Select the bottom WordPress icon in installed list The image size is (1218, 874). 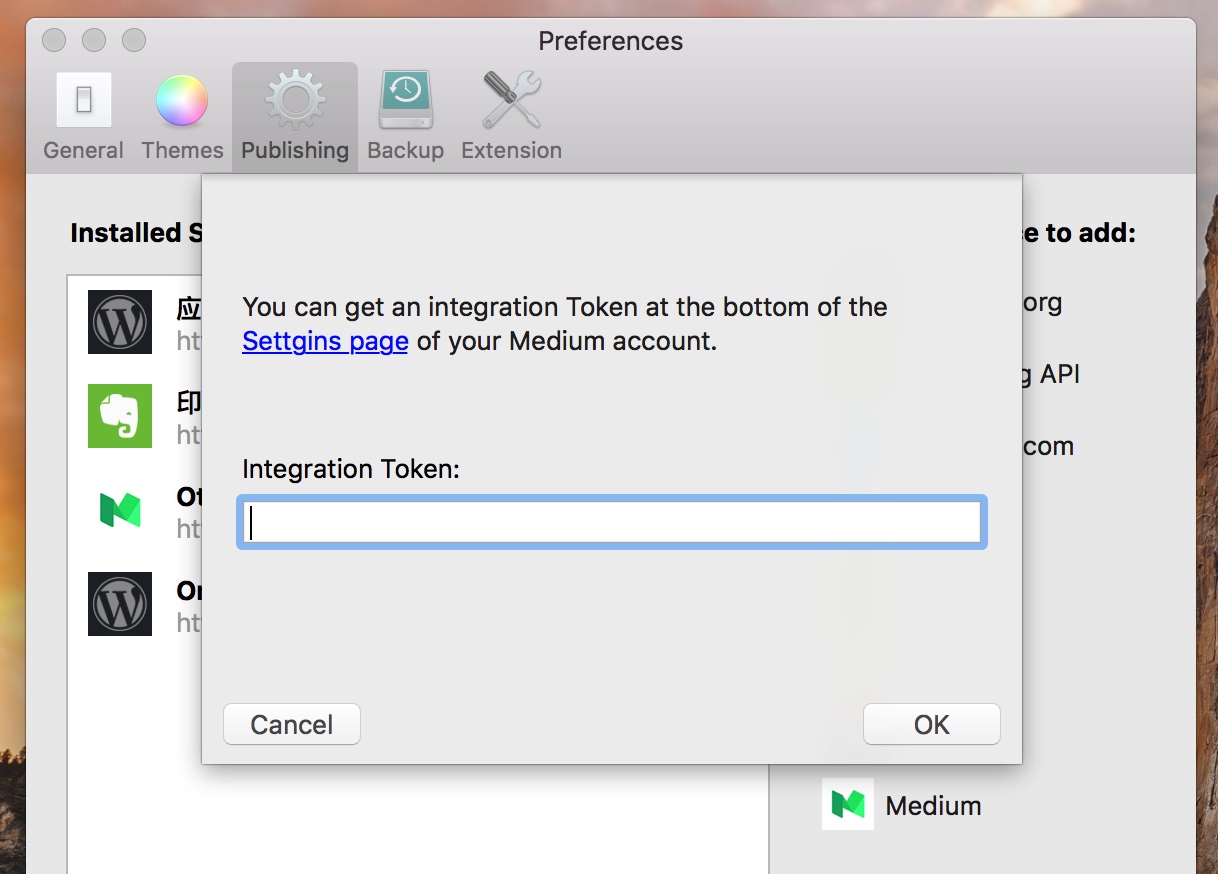coord(120,604)
